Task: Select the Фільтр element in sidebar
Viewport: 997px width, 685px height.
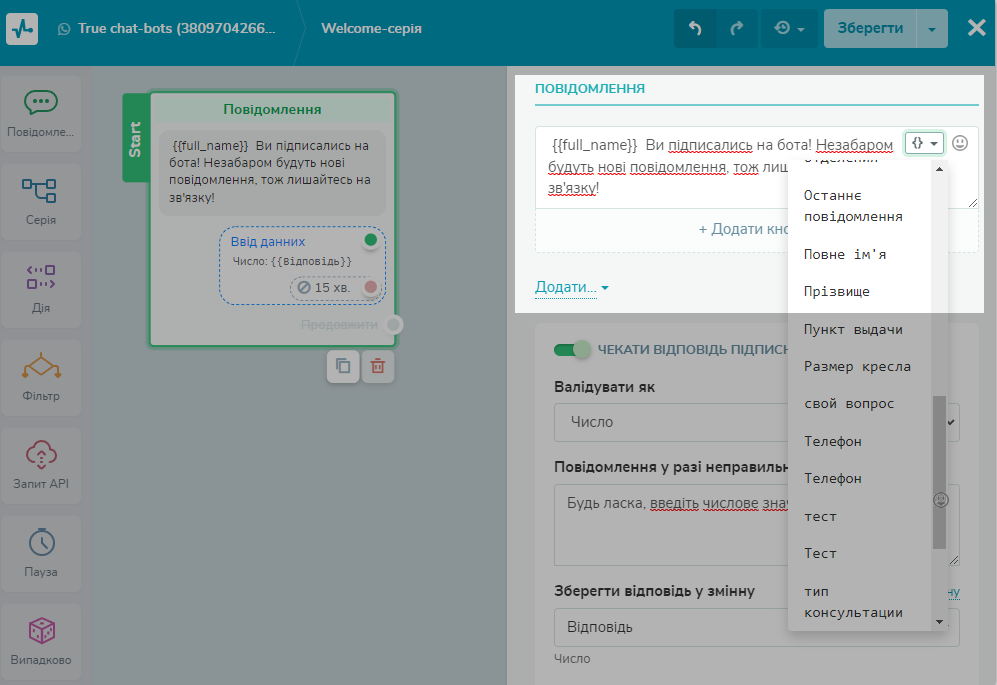Action: (41, 377)
